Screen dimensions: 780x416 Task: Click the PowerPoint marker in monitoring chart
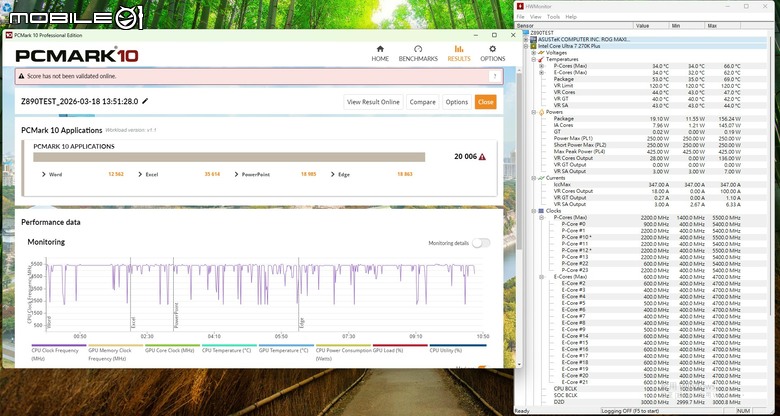(x=177, y=314)
